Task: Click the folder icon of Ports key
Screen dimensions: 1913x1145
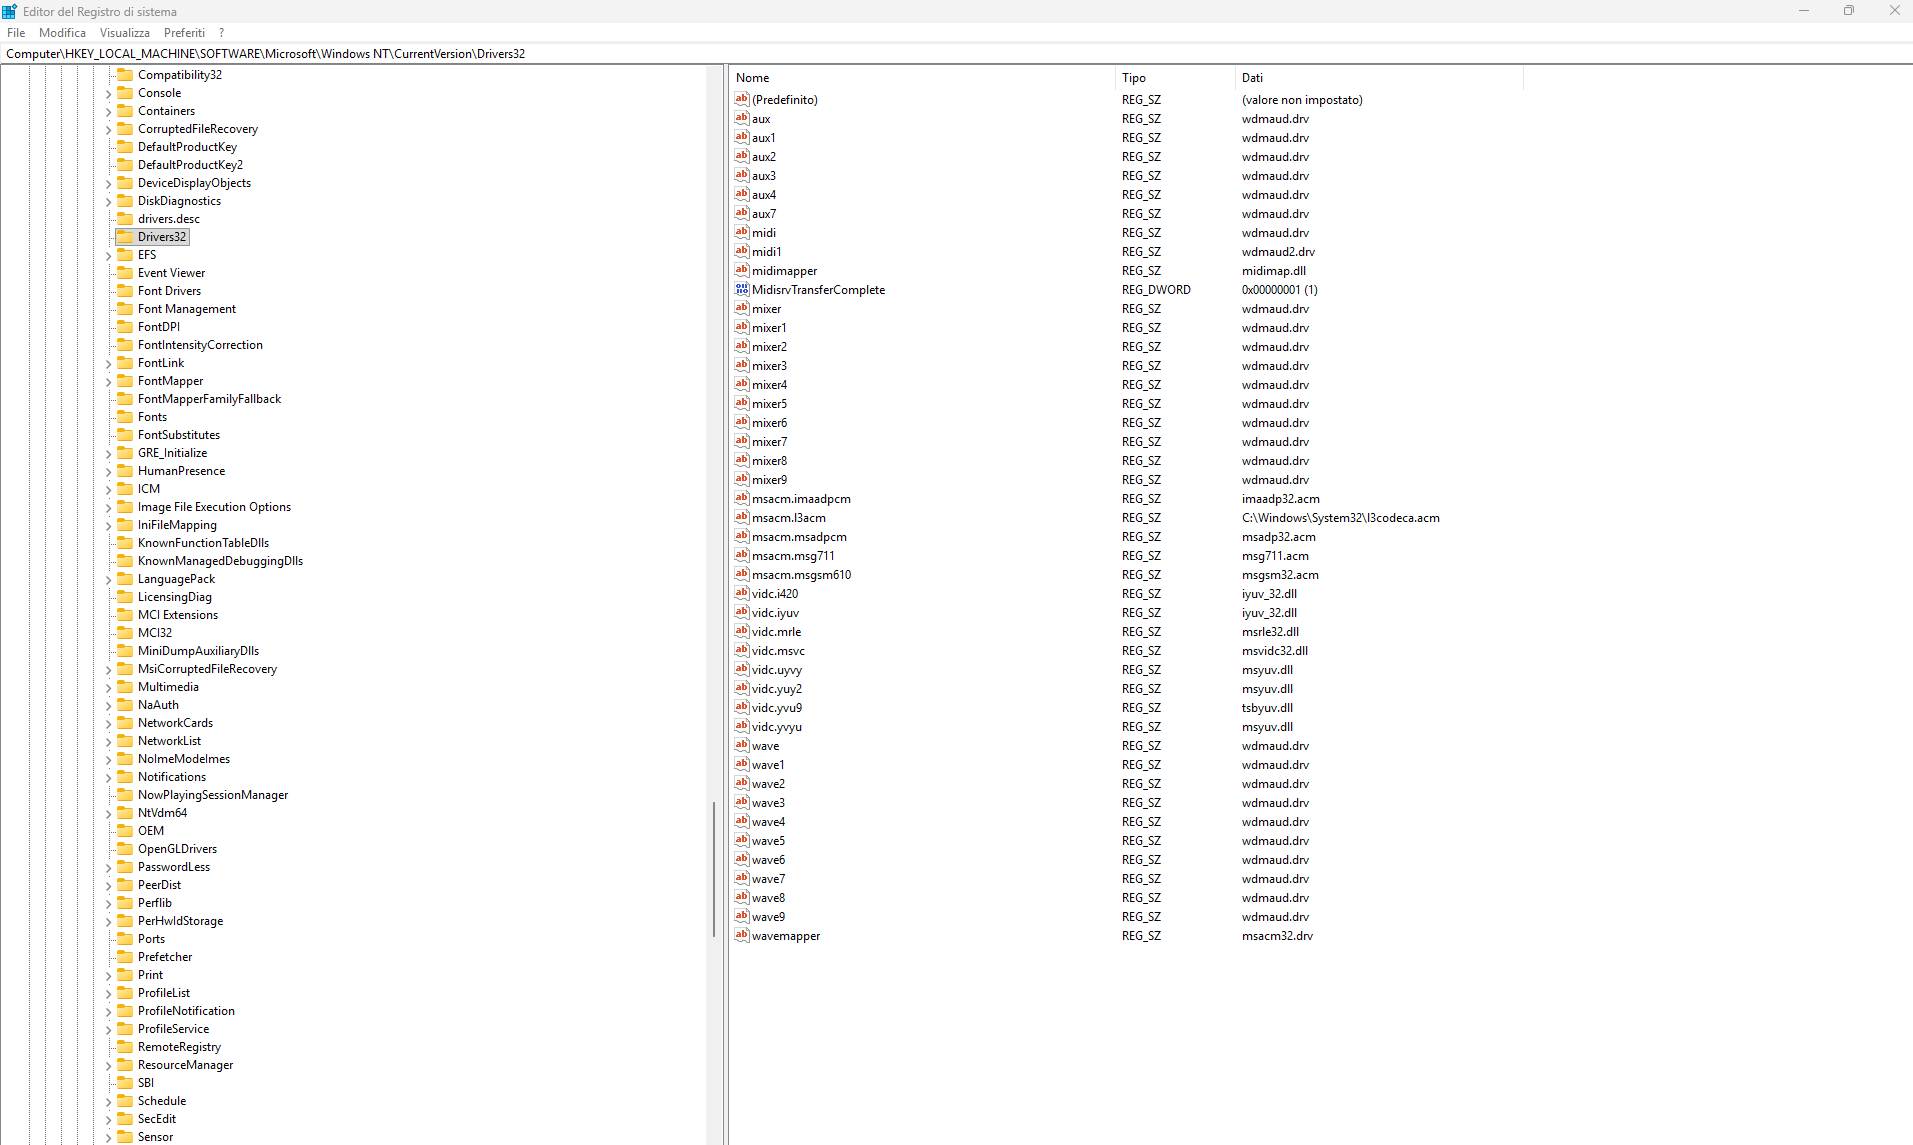Action: pos(125,939)
